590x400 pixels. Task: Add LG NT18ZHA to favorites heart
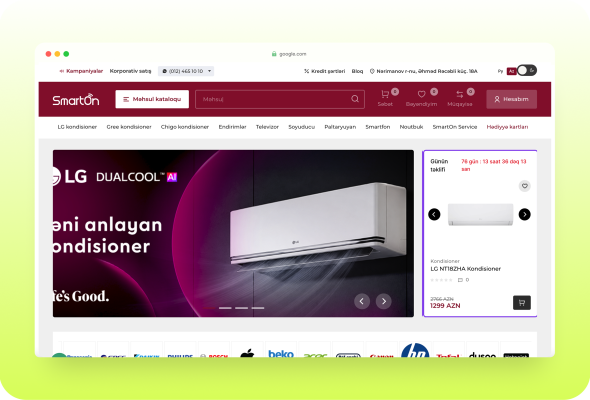525,186
